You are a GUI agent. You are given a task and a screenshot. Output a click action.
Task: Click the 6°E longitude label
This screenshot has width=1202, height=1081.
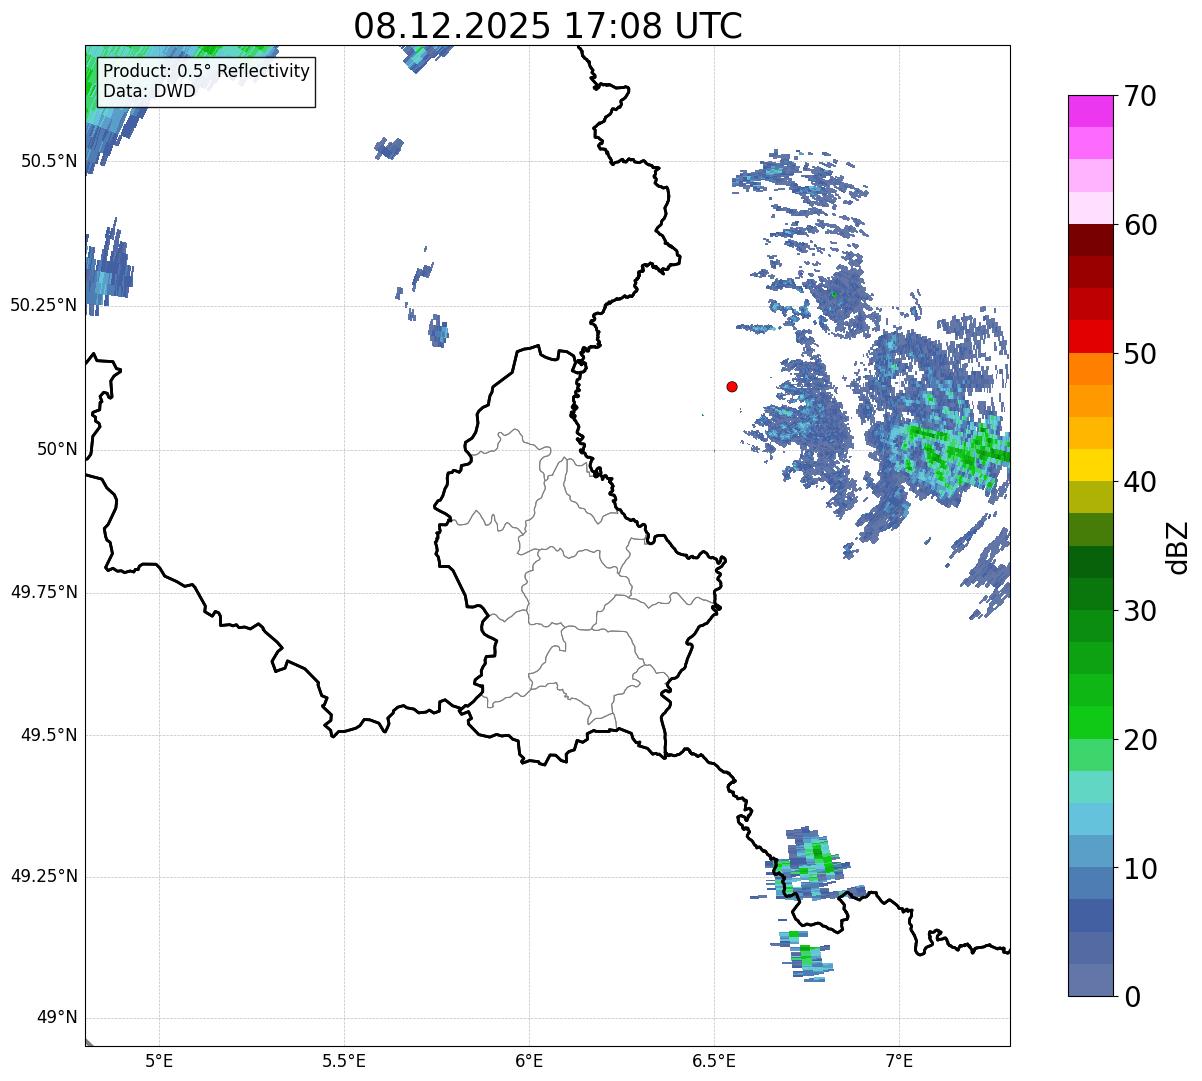point(529,1060)
